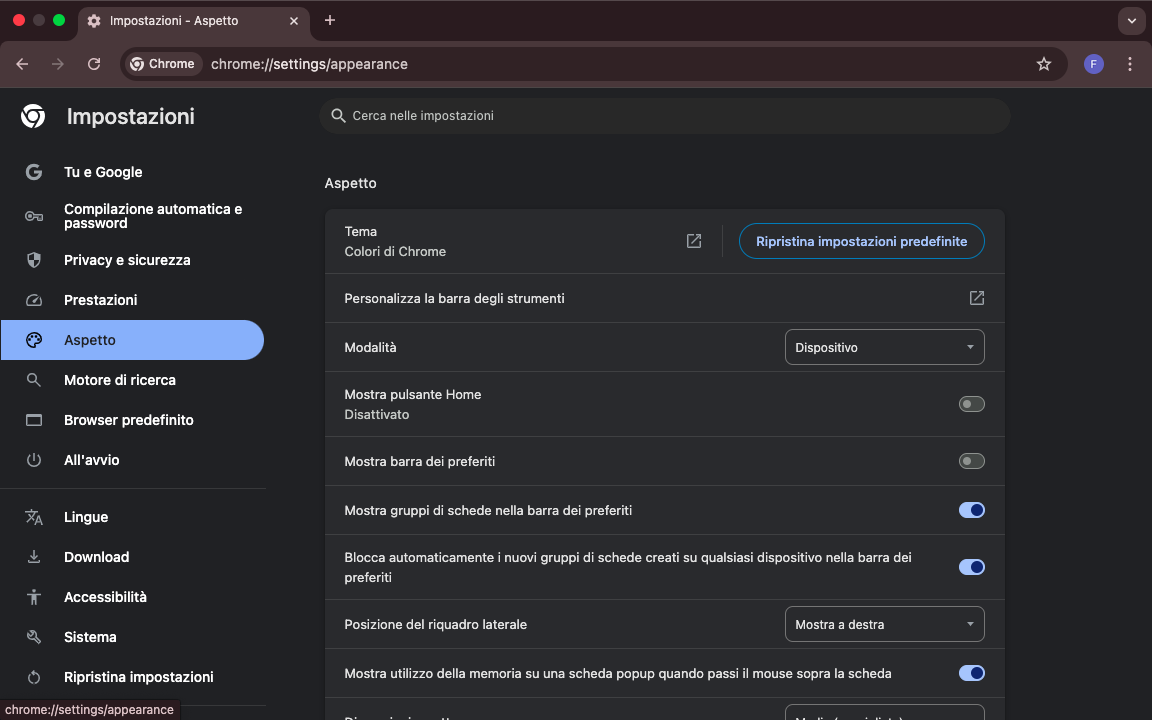Click Ripristina impostazioni predefinite

pos(861,241)
